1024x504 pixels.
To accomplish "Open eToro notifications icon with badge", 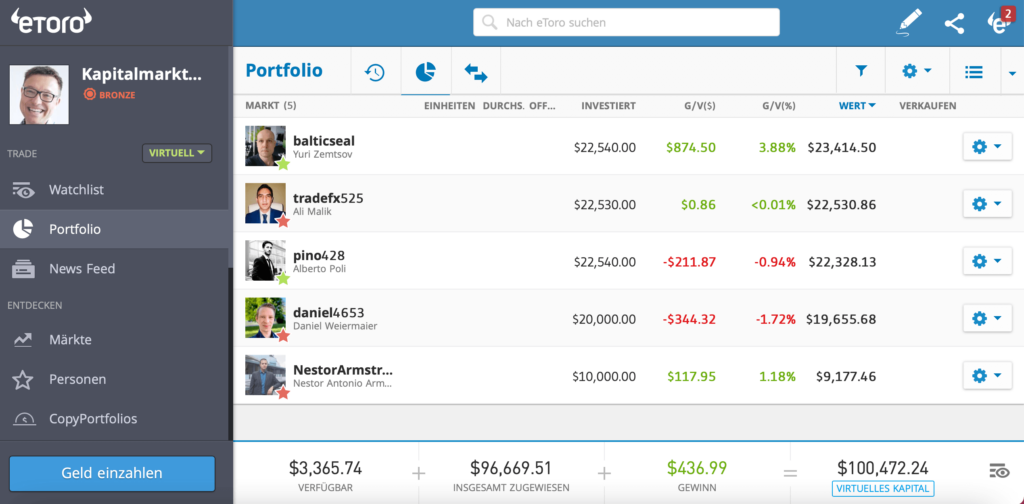I will (x=1000, y=22).
